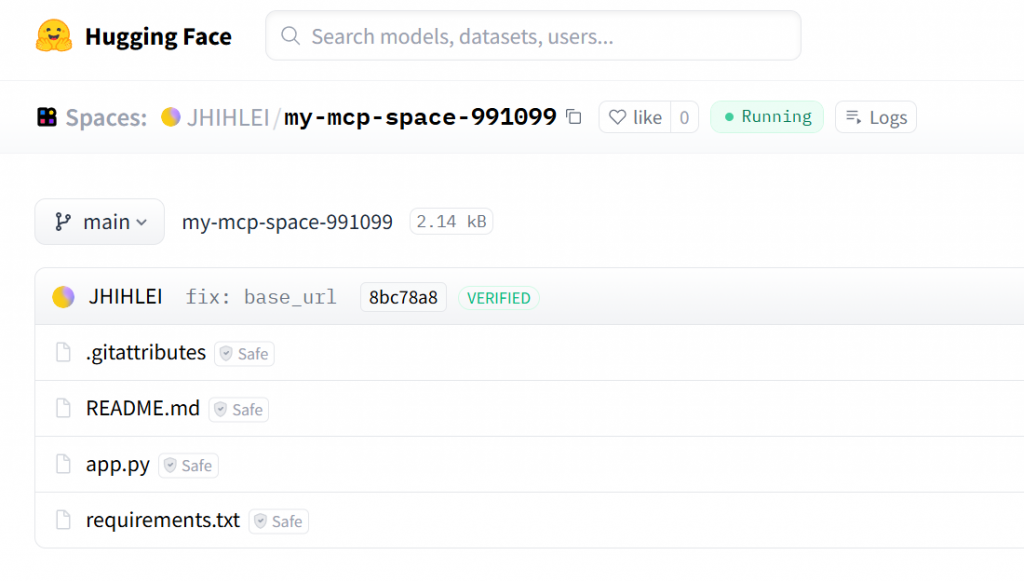Click the Running status badge
This screenshot has width=1024, height=582.
click(x=767, y=117)
